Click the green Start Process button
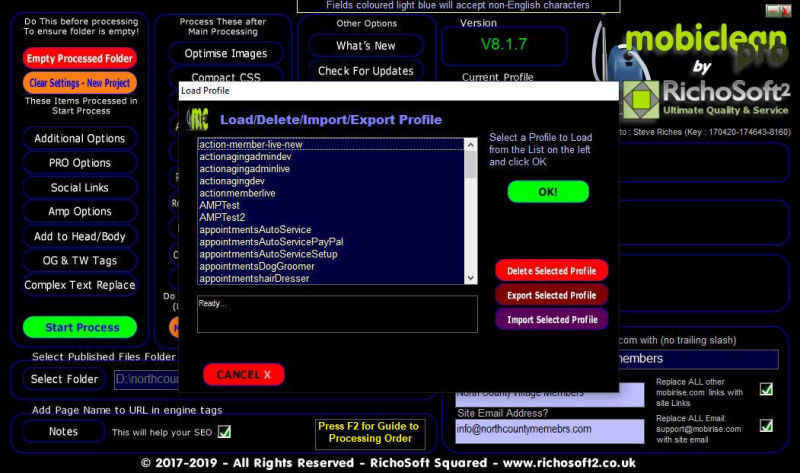Screen dimensions: 800x473 pyautogui.click(x=80, y=327)
